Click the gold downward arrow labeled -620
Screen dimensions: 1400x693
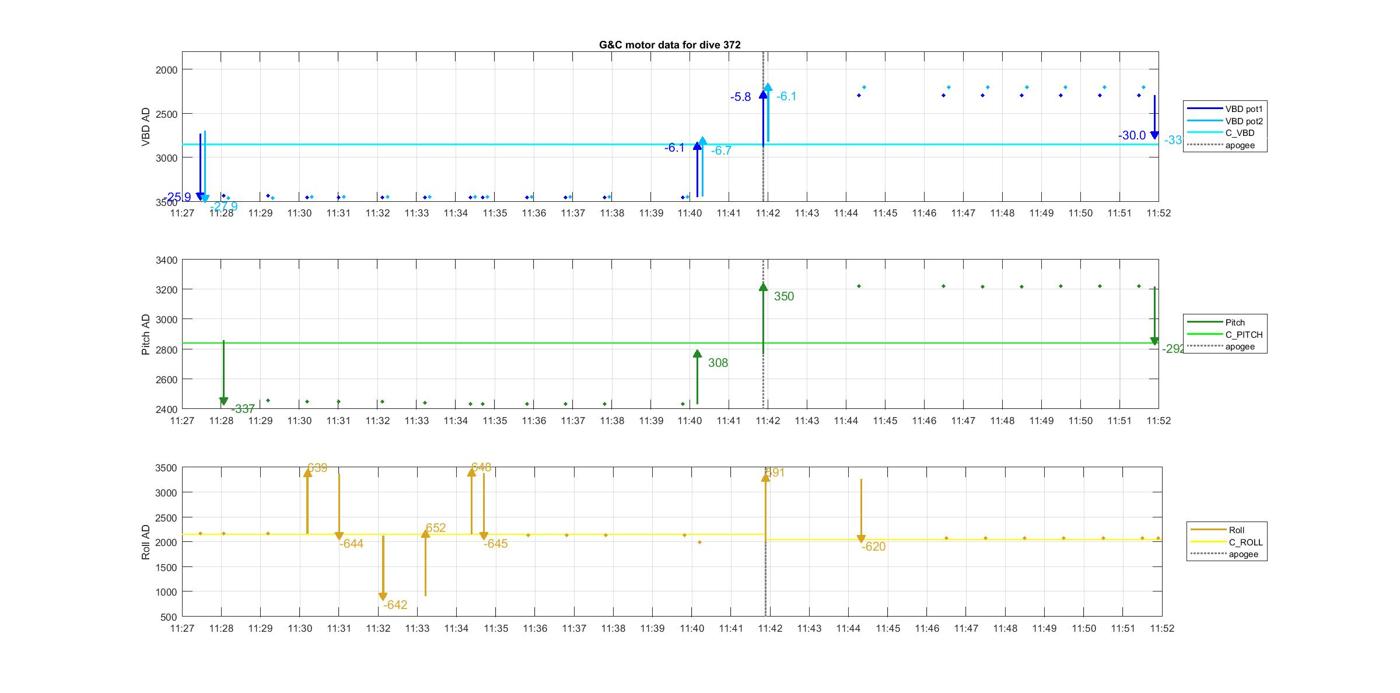point(861,511)
